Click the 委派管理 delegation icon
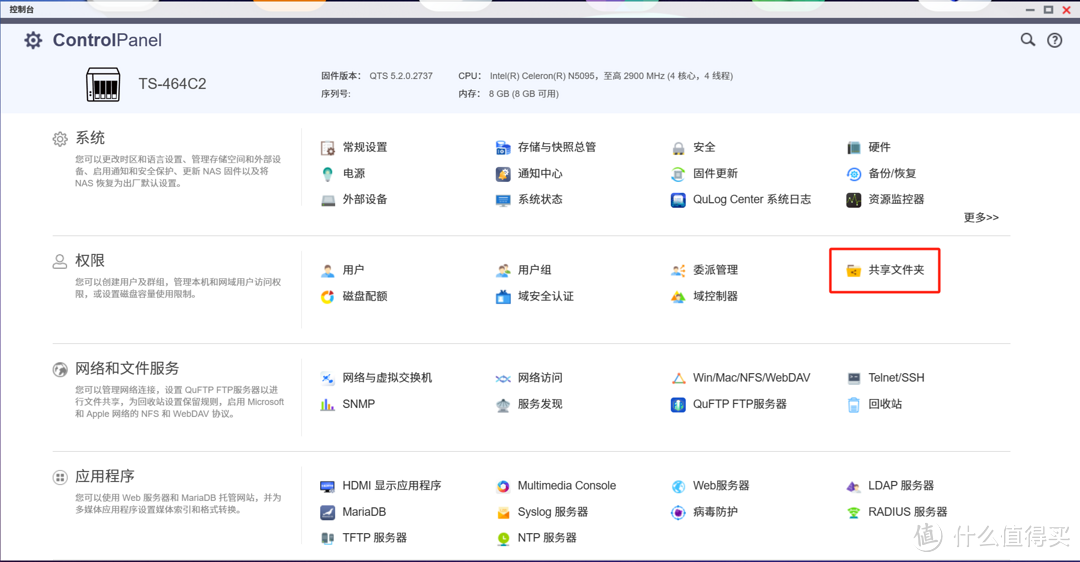The image size is (1080, 562). tap(678, 270)
